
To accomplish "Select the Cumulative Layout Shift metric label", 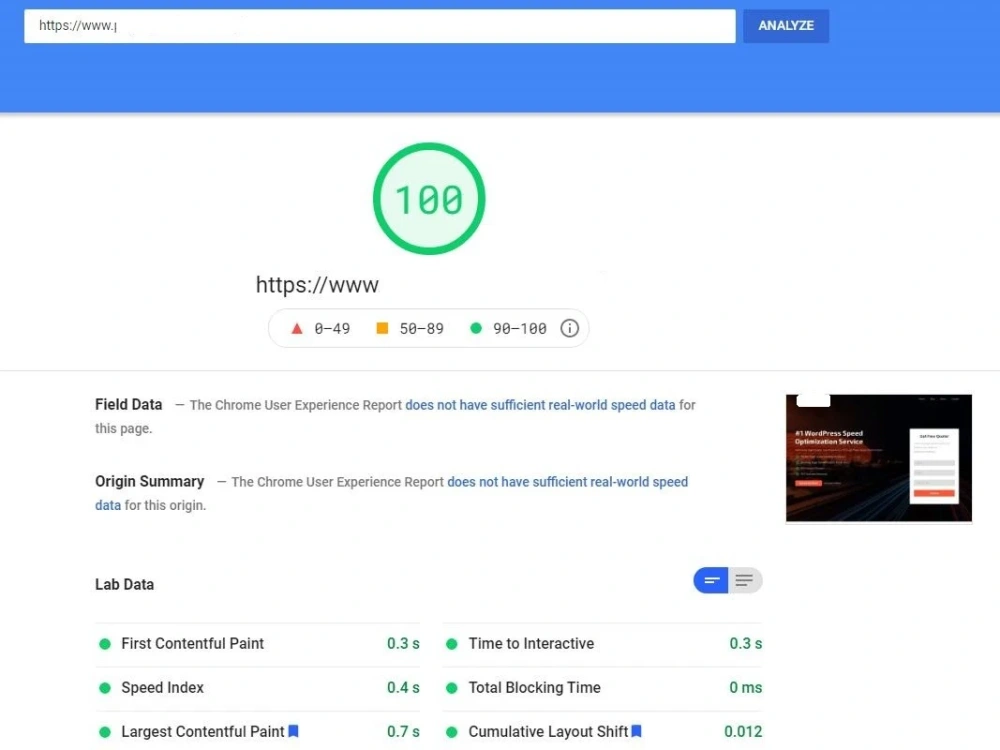I will (548, 732).
